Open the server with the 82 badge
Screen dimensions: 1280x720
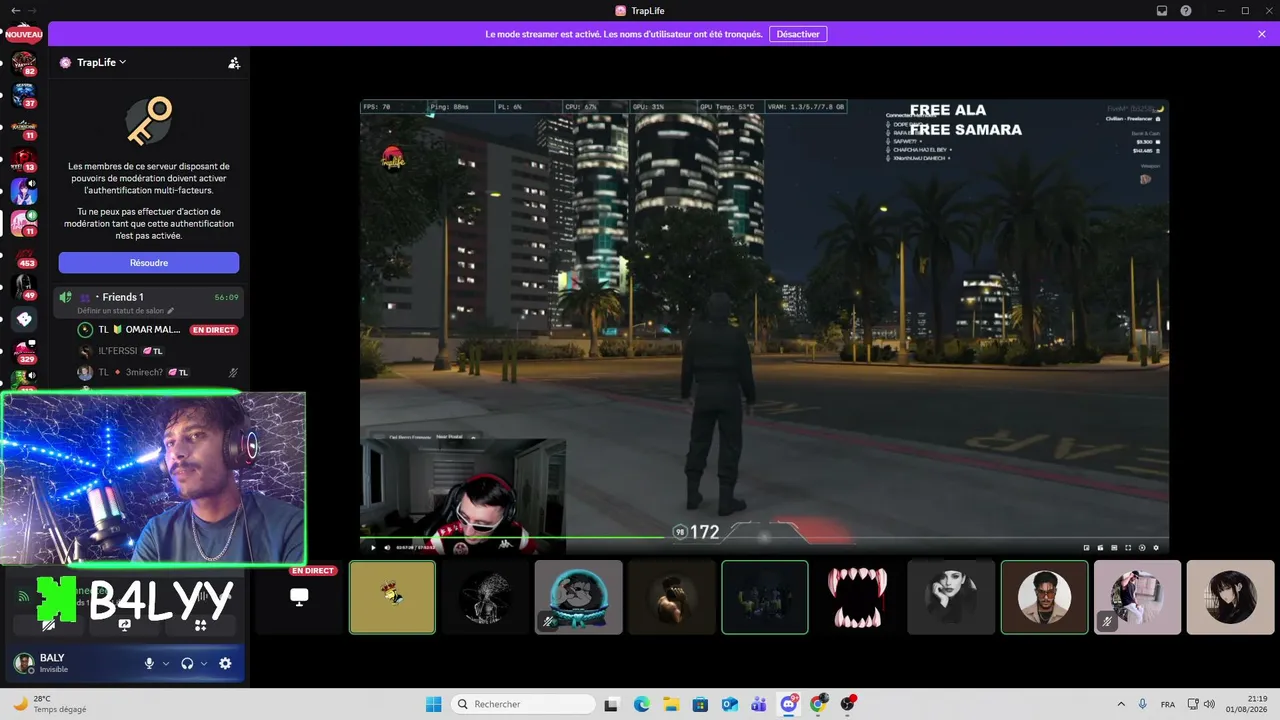click(24, 63)
